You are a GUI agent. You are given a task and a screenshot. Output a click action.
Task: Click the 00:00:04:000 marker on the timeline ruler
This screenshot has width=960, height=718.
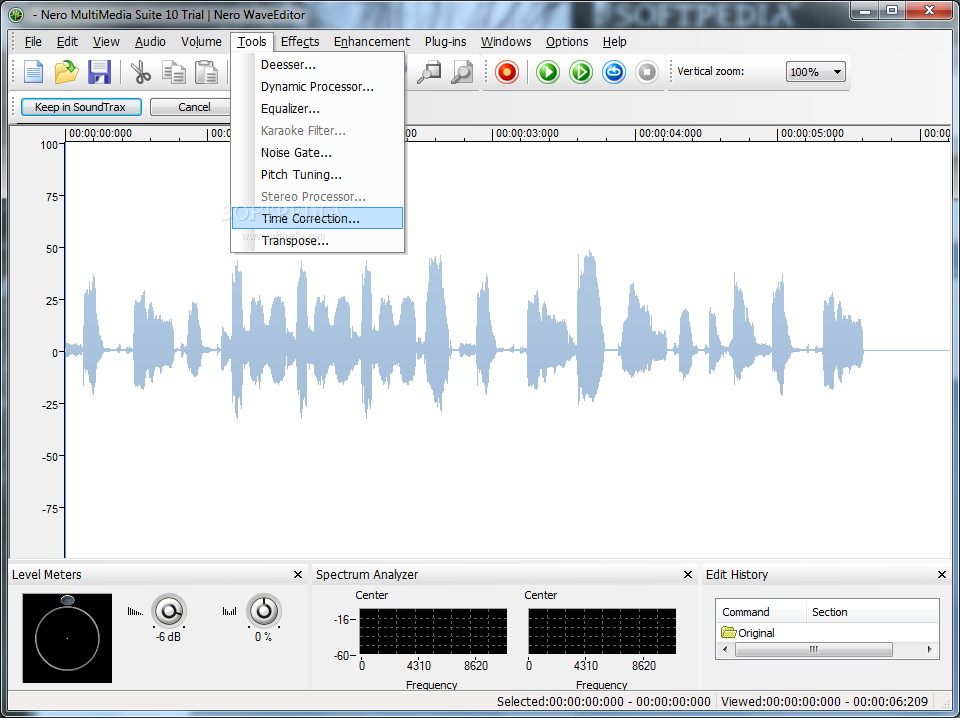coord(670,133)
